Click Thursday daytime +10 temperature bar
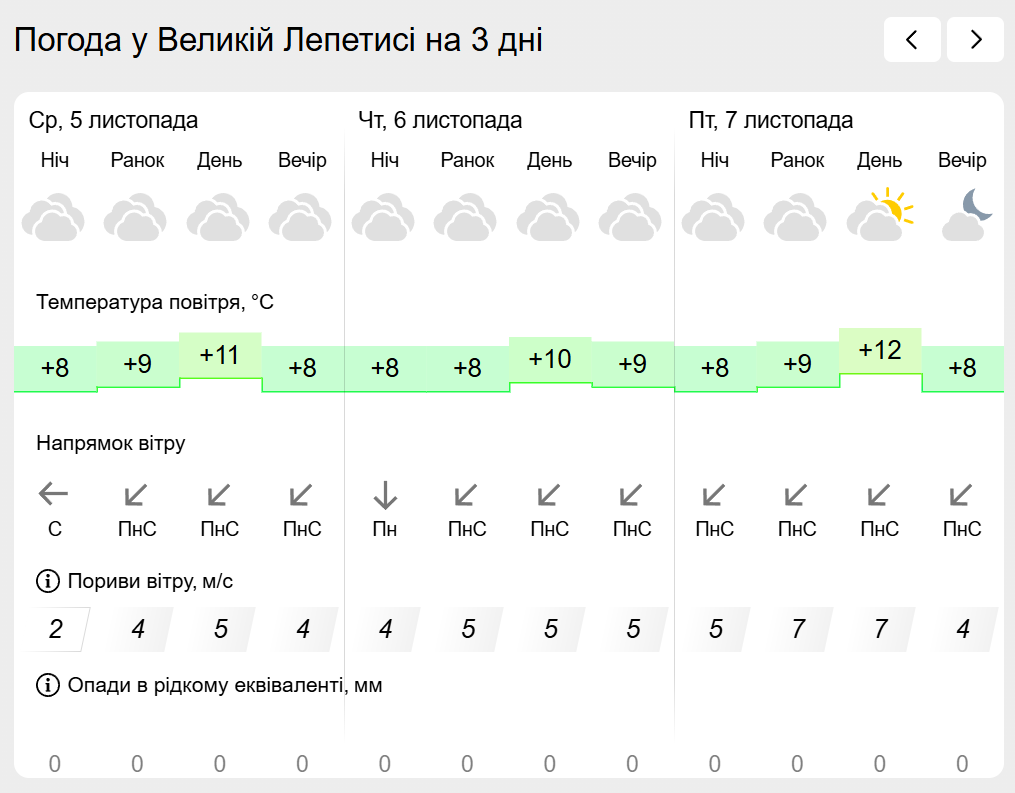The image size is (1015, 793). [x=549, y=359]
